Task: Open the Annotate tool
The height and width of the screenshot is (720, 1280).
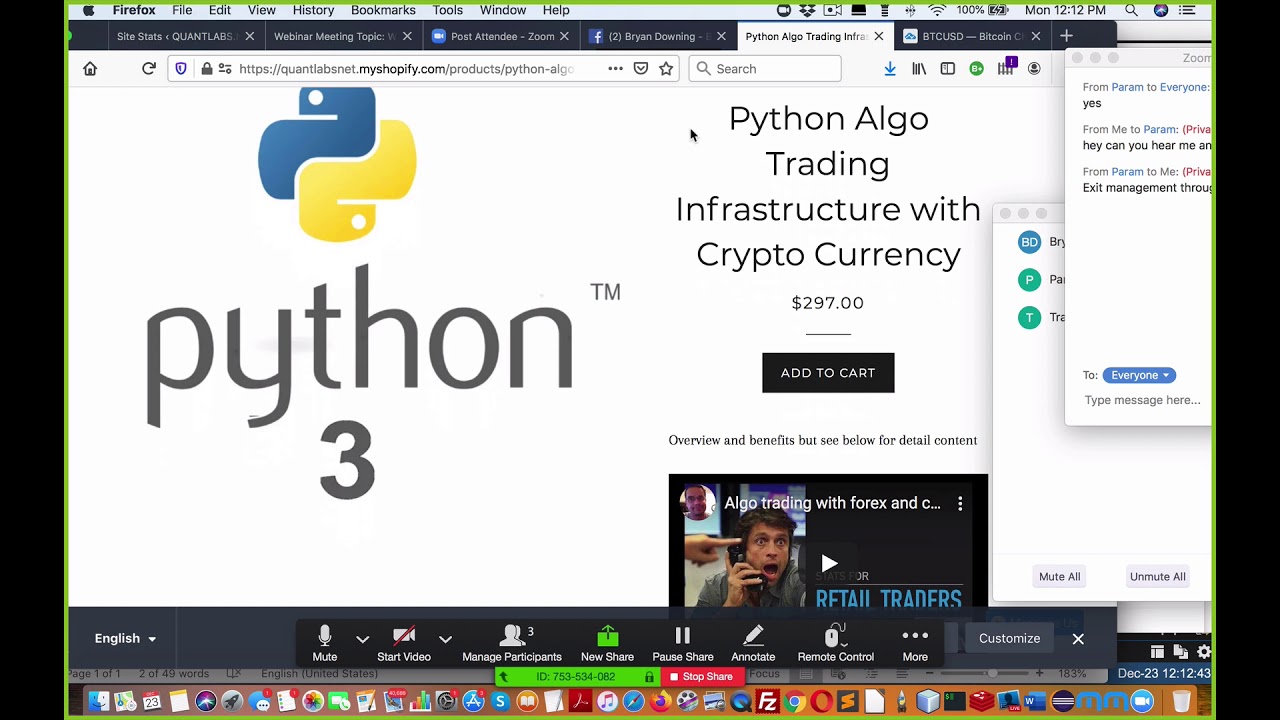Action: click(753, 644)
